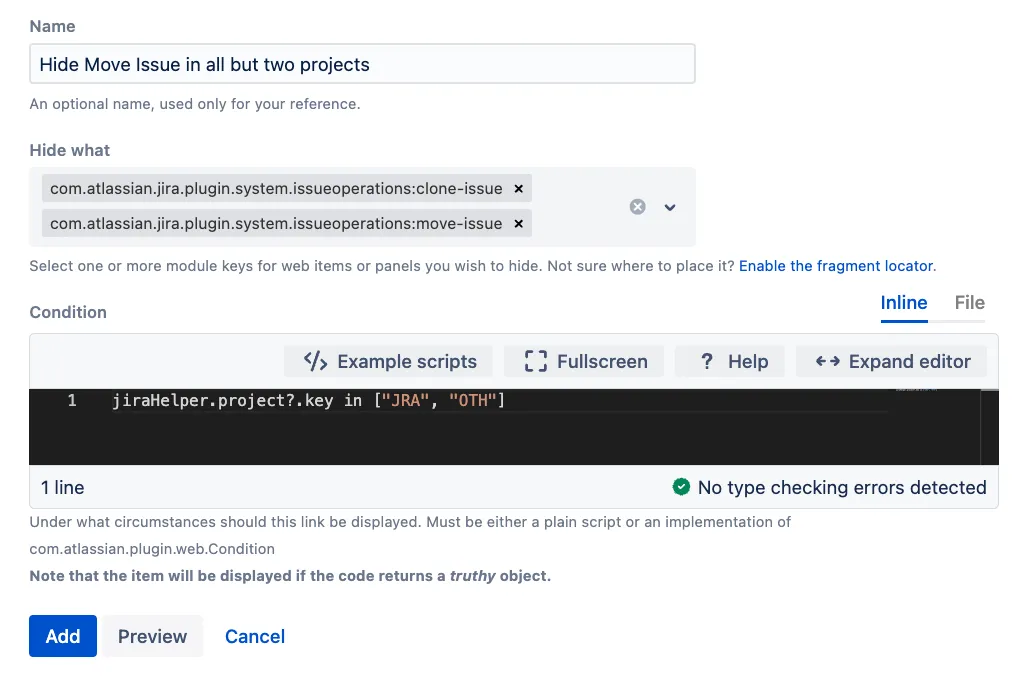Cancel the fragment form
The height and width of the screenshot is (684, 1026).
click(x=255, y=636)
